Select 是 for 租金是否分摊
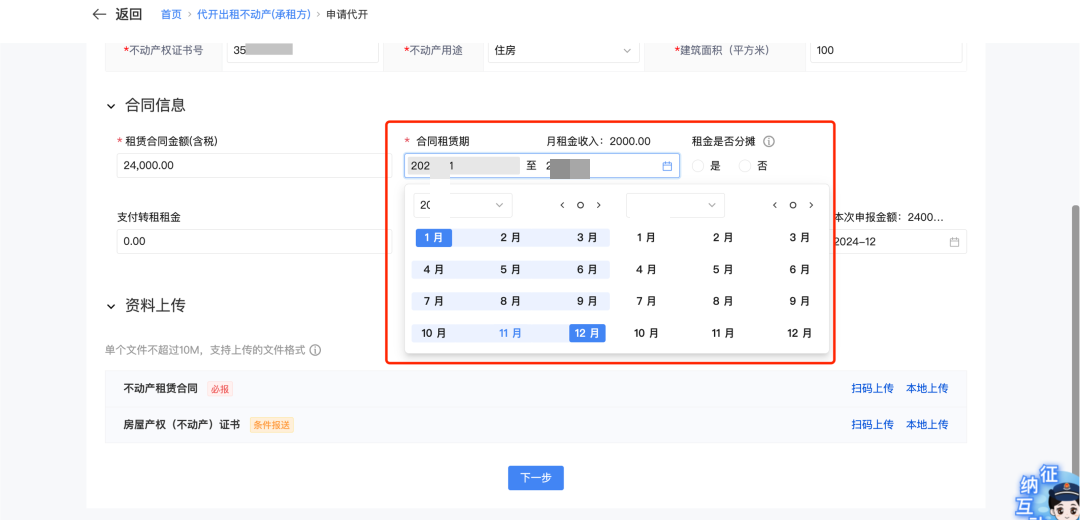Screen dimensions: 1080x520 [698, 166]
